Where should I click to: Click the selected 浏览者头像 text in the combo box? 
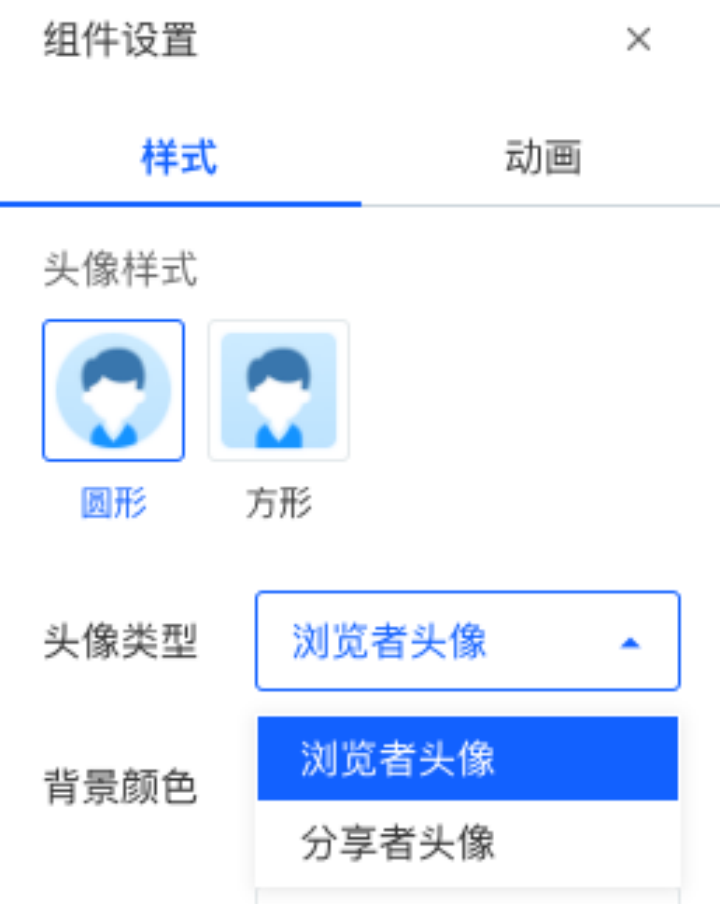[x=390, y=641]
